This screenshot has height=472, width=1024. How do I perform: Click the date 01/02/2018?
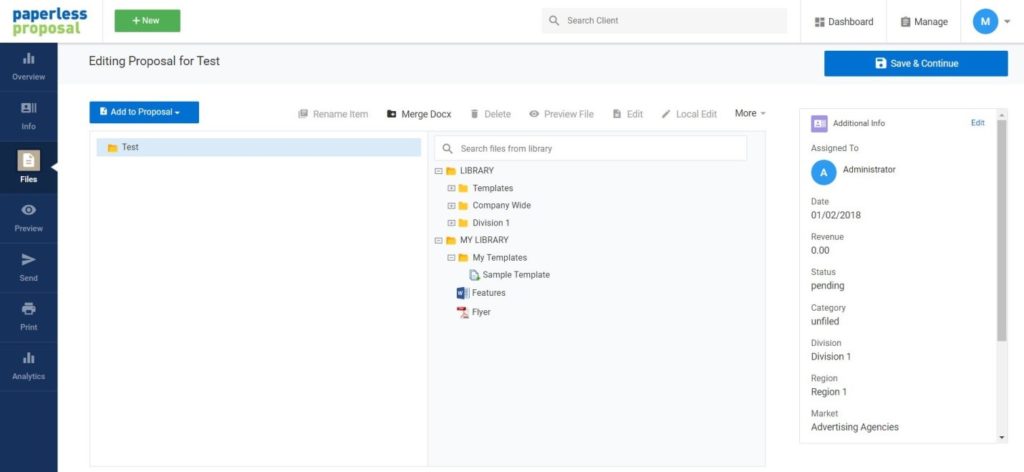836,215
